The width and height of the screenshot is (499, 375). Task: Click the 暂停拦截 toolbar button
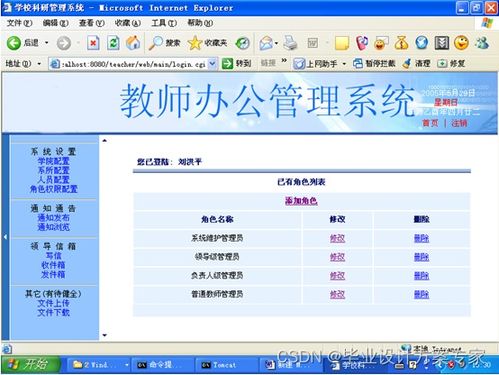374,63
